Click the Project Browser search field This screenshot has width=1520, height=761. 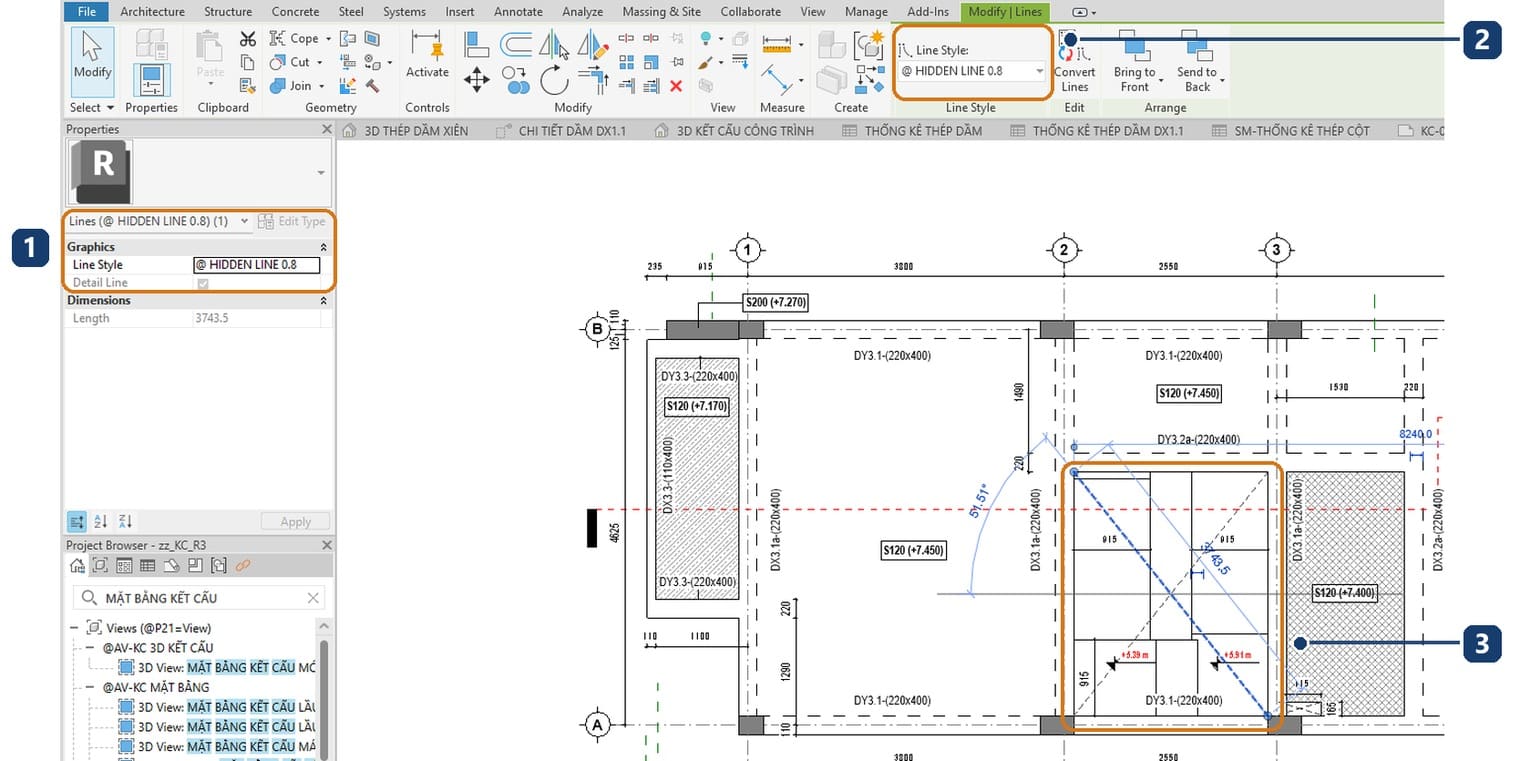199,597
